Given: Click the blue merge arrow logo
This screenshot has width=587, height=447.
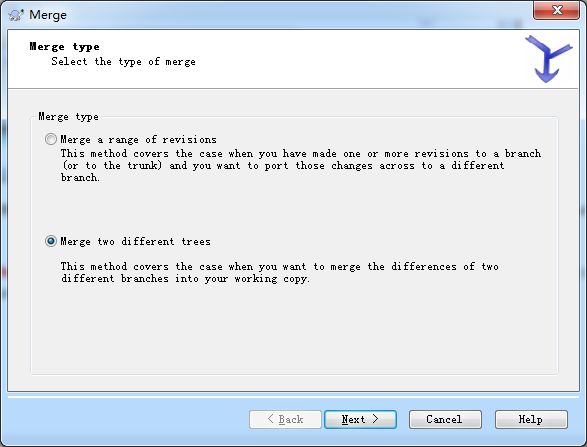Looking at the screenshot, I should pyautogui.click(x=548, y=59).
